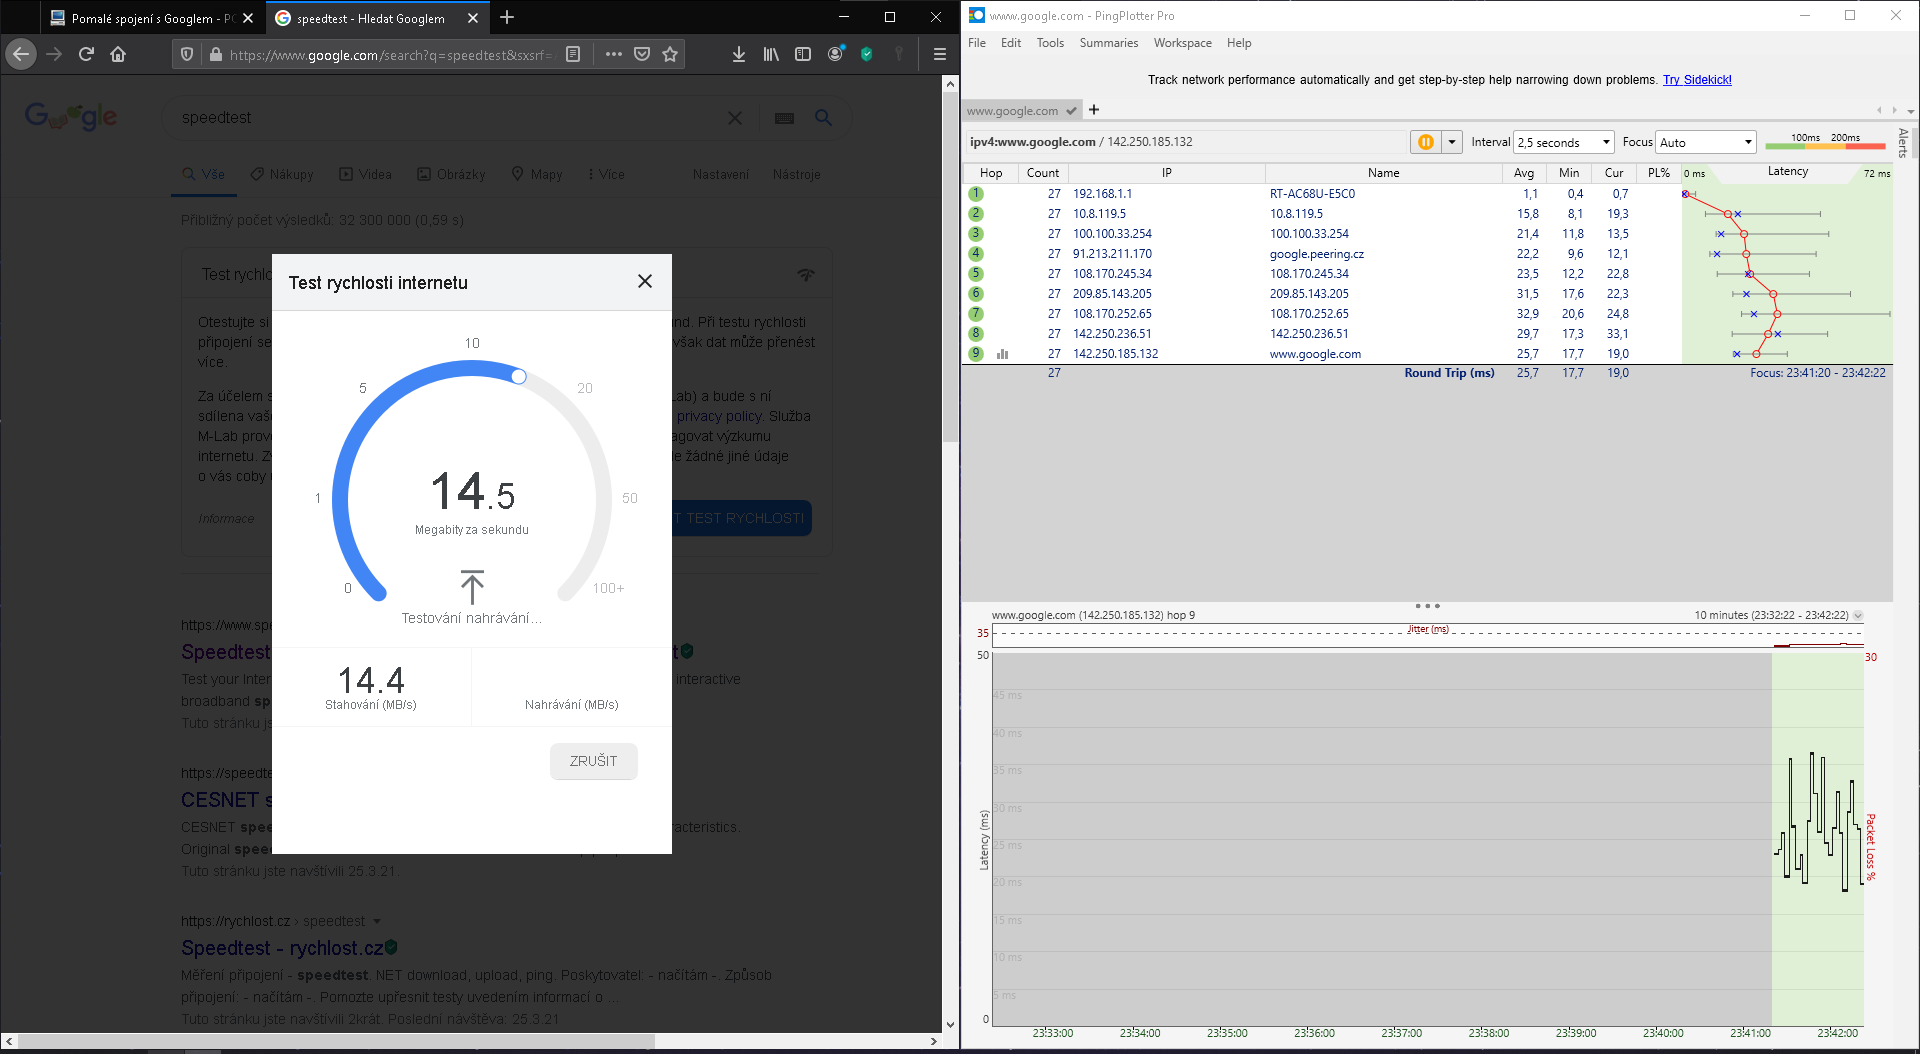Add a new target tab in PingPlotter
The image size is (1920, 1054).
pyautogui.click(x=1094, y=110)
